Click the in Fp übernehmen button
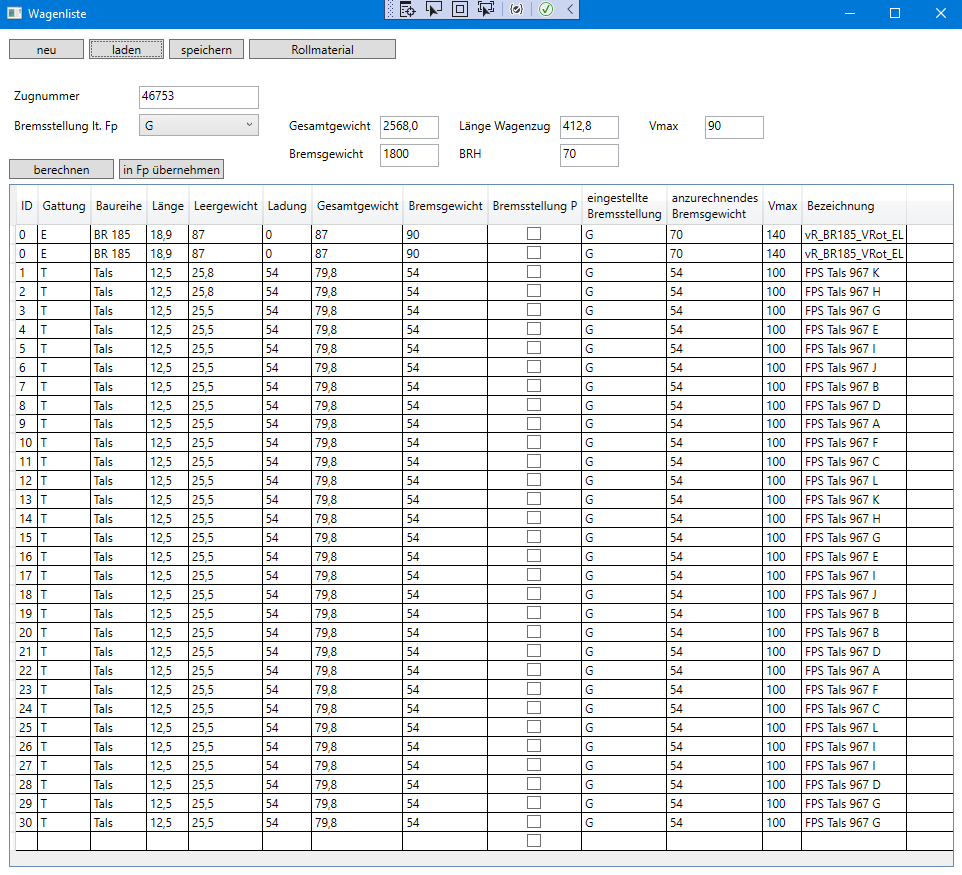The image size is (962, 875). (x=171, y=170)
